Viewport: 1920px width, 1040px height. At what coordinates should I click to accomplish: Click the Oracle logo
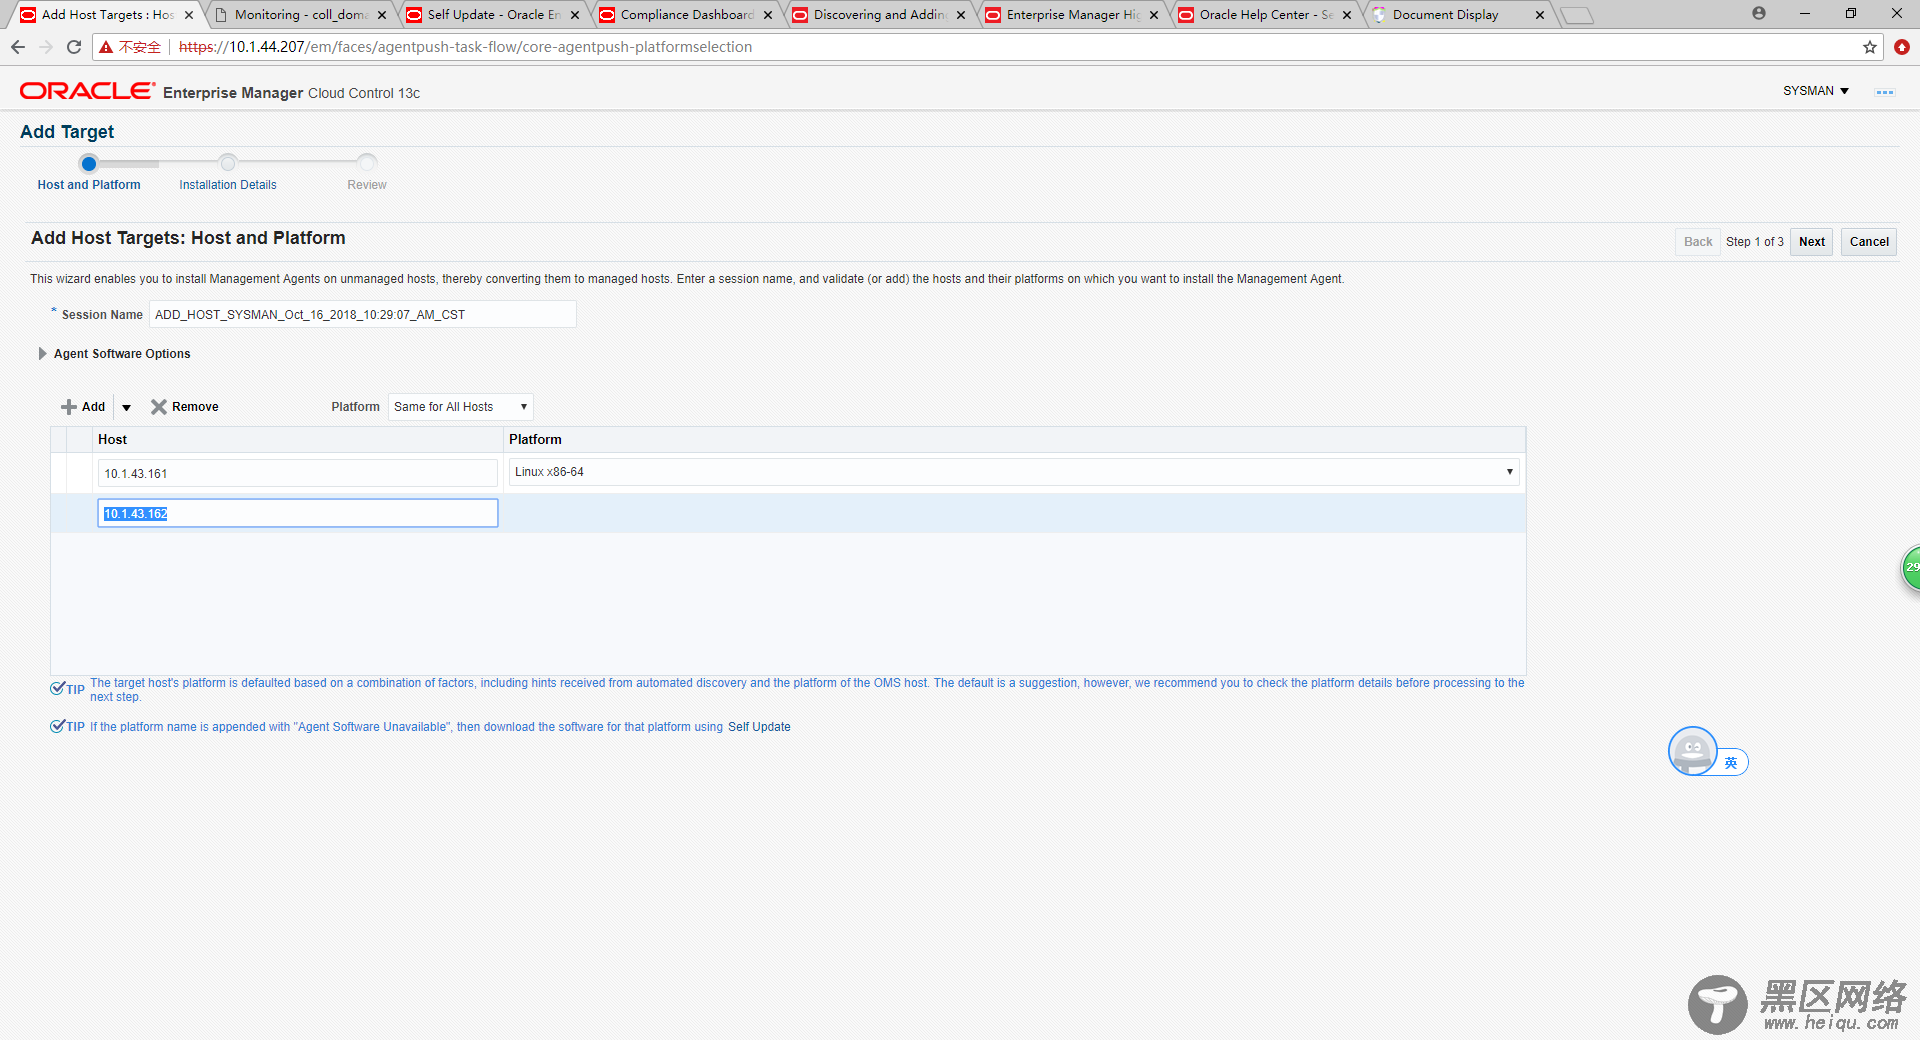87,91
